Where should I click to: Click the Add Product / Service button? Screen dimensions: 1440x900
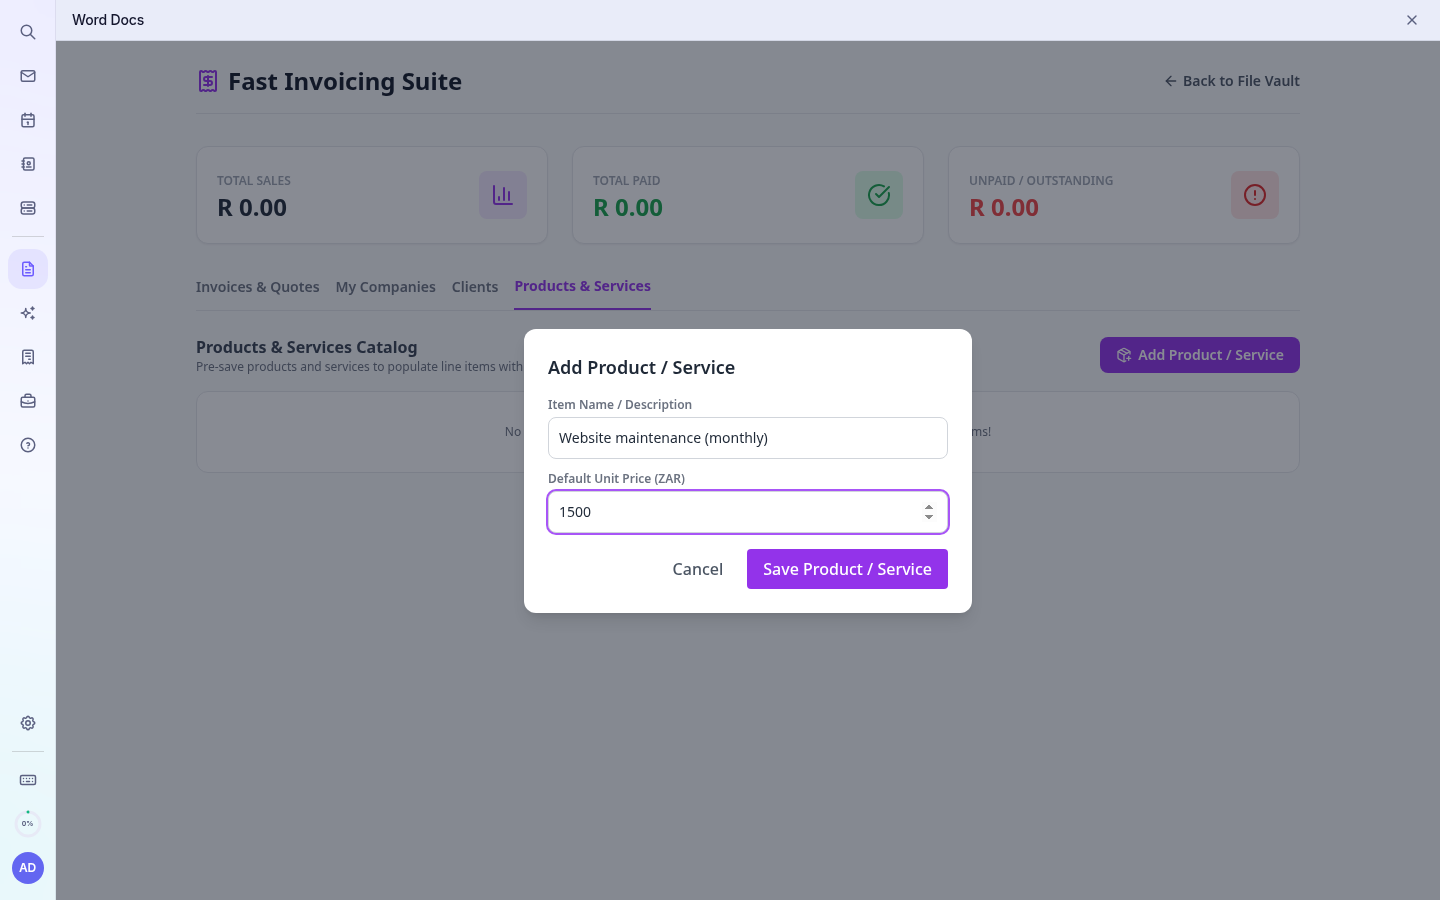click(1200, 355)
